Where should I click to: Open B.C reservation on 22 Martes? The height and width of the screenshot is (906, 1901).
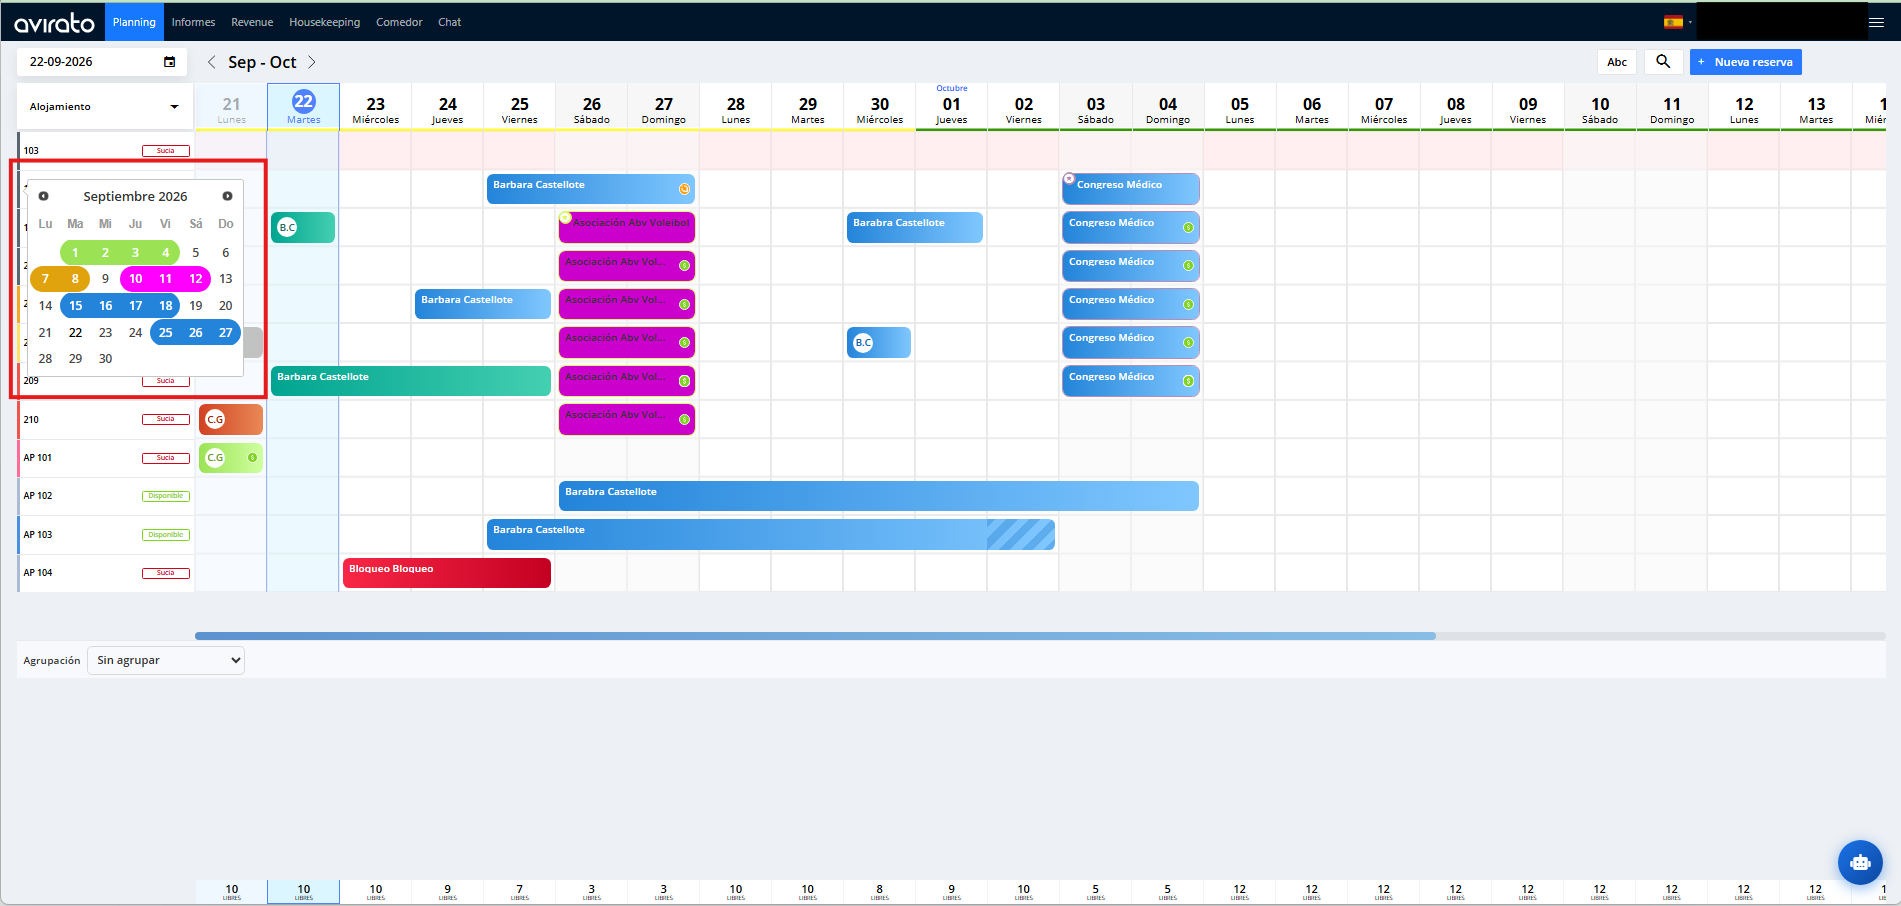coord(303,227)
